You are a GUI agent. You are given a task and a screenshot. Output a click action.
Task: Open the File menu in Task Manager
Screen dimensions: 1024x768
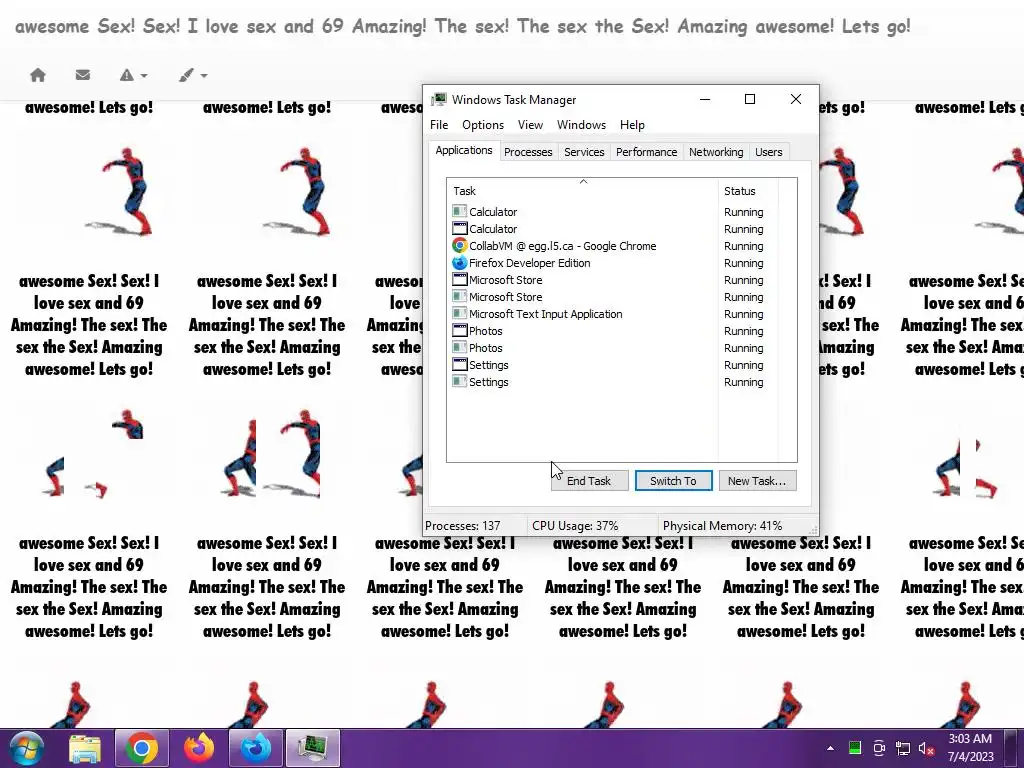coord(439,125)
